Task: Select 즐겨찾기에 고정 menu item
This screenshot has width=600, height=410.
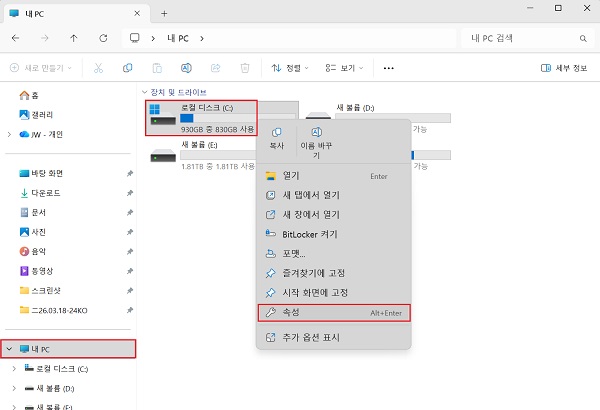Action: [334, 273]
